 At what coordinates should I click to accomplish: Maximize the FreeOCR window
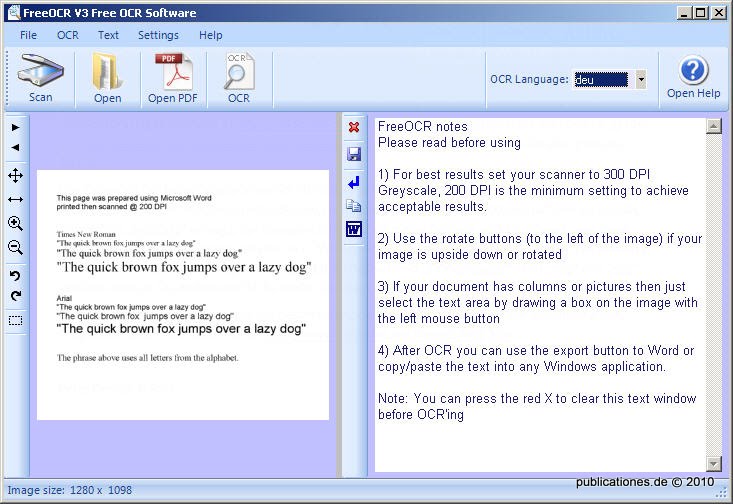point(700,13)
